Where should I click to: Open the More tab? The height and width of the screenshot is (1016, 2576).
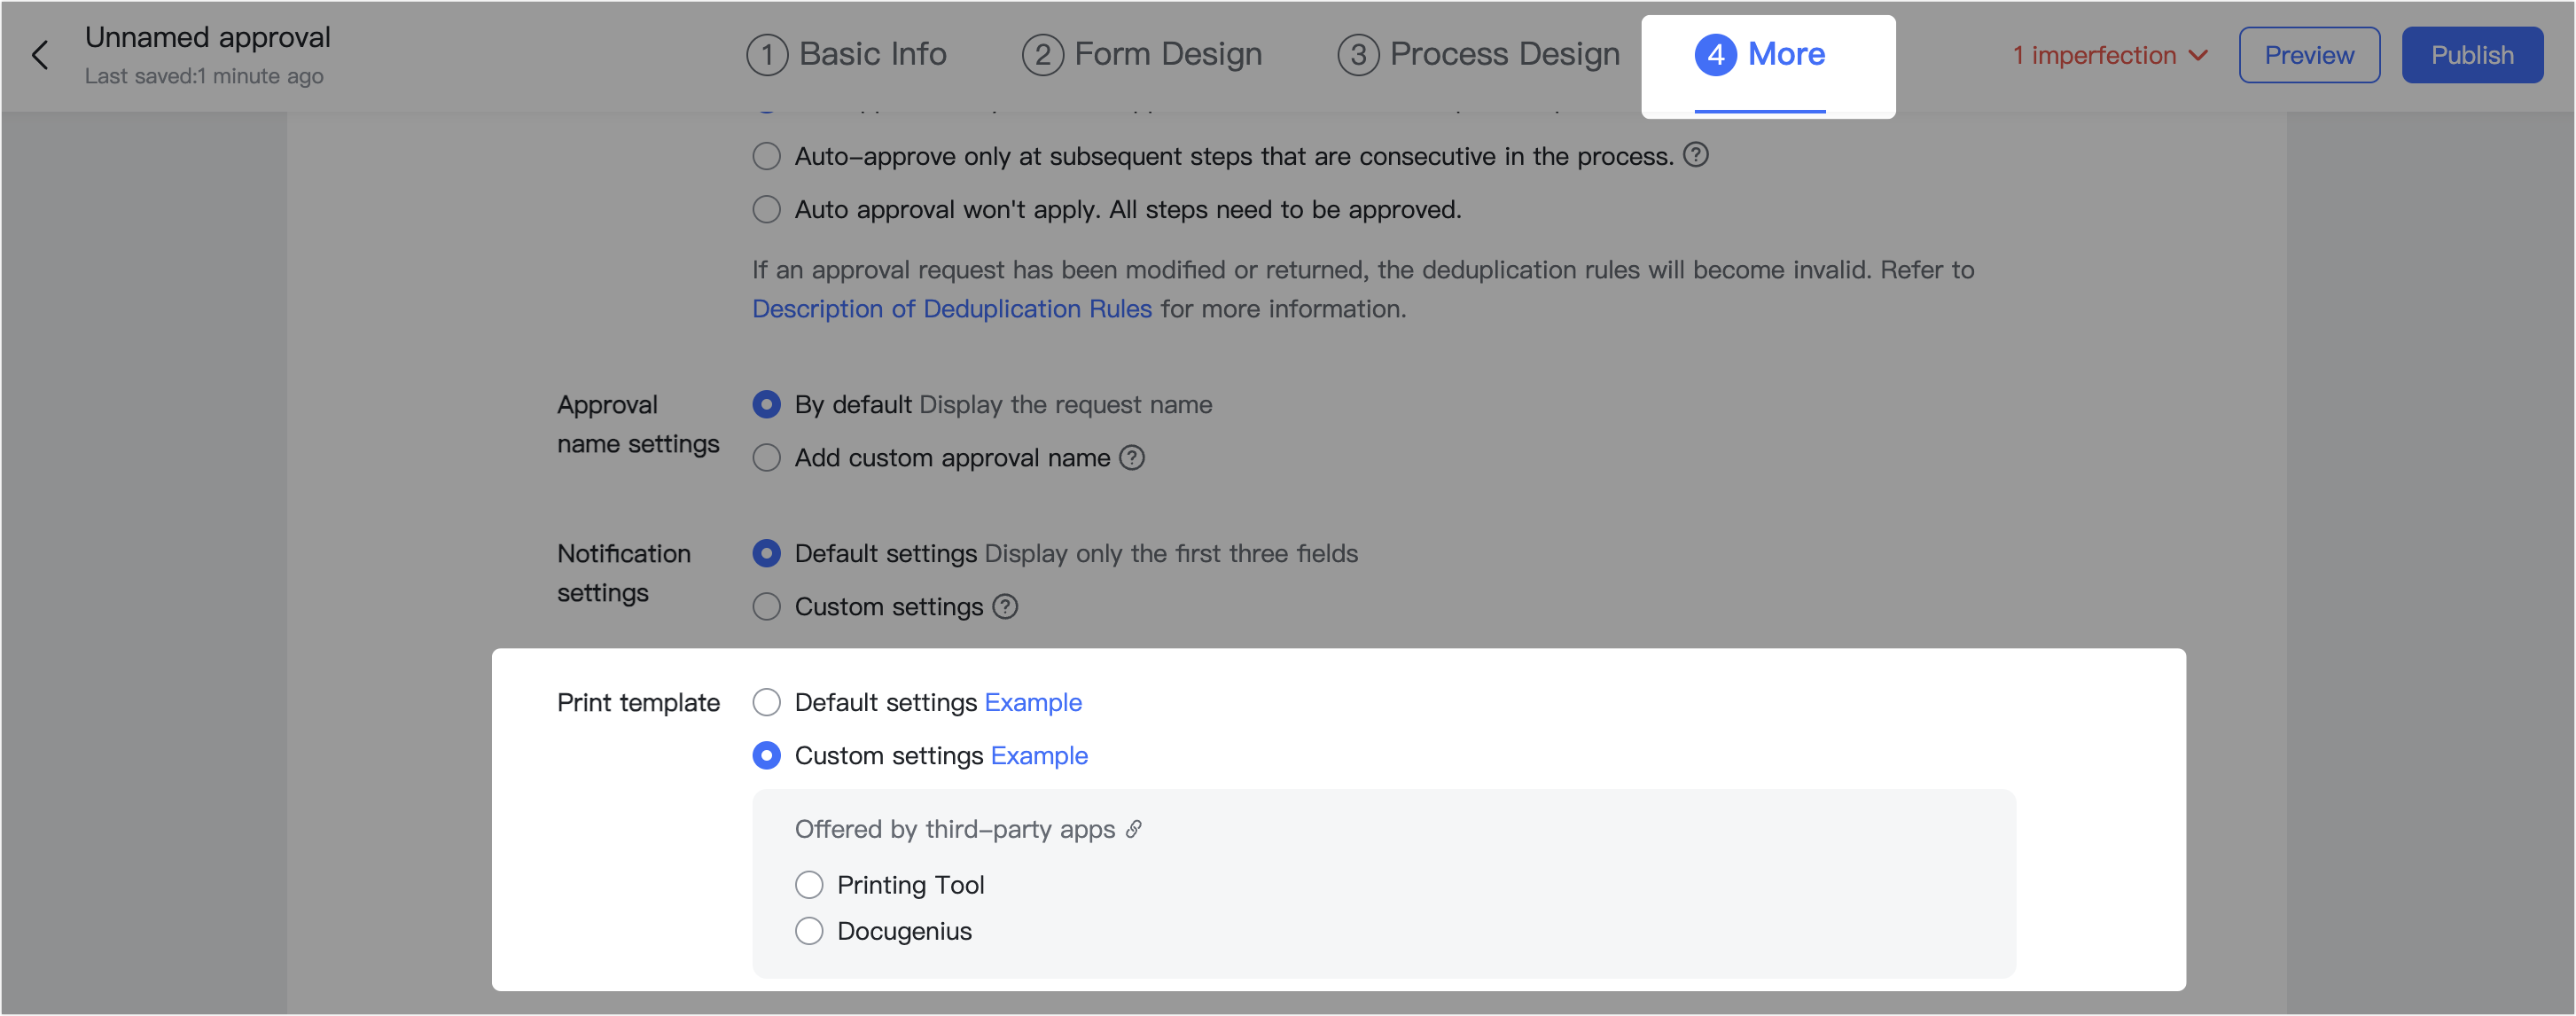[x=1760, y=54]
